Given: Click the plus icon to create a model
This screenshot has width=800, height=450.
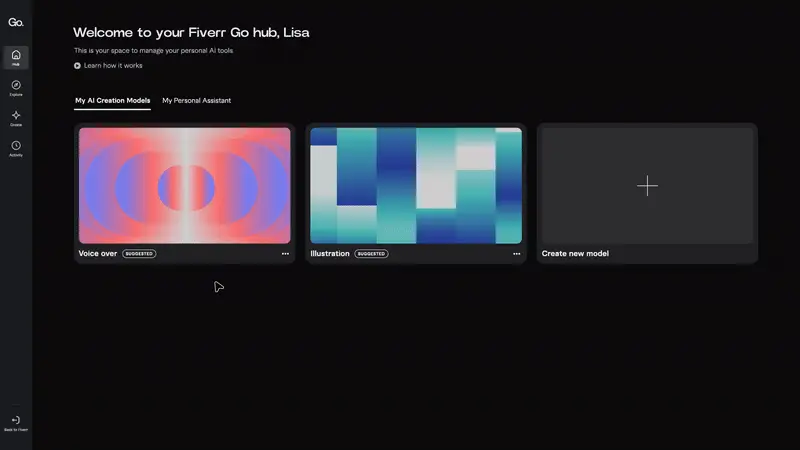Looking at the screenshot, I should tap(647, 186).
